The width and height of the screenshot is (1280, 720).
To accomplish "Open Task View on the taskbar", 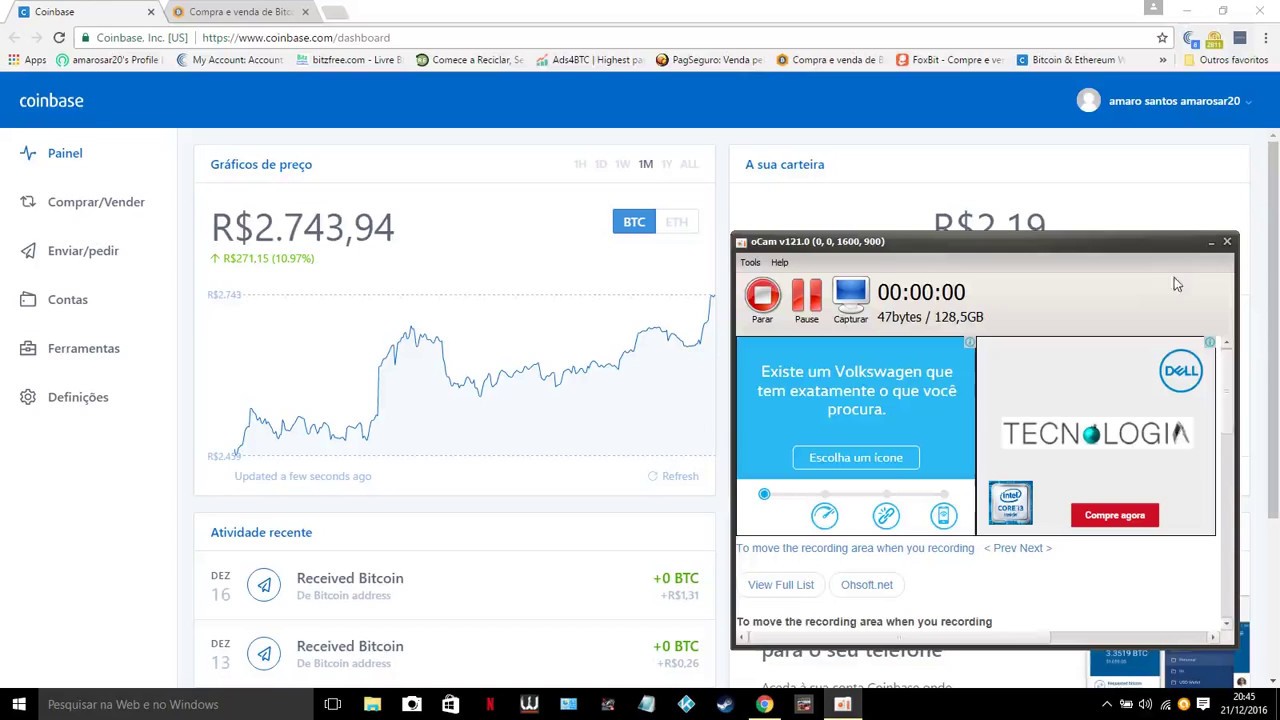I will [x=333, y=704].
